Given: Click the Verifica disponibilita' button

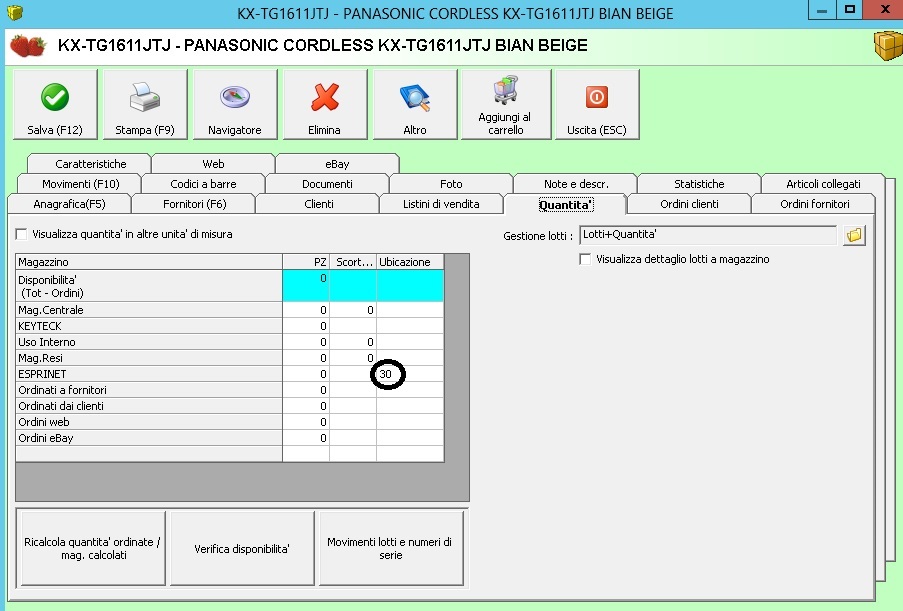Looking at the screenshot, I should tap(242, 548).
